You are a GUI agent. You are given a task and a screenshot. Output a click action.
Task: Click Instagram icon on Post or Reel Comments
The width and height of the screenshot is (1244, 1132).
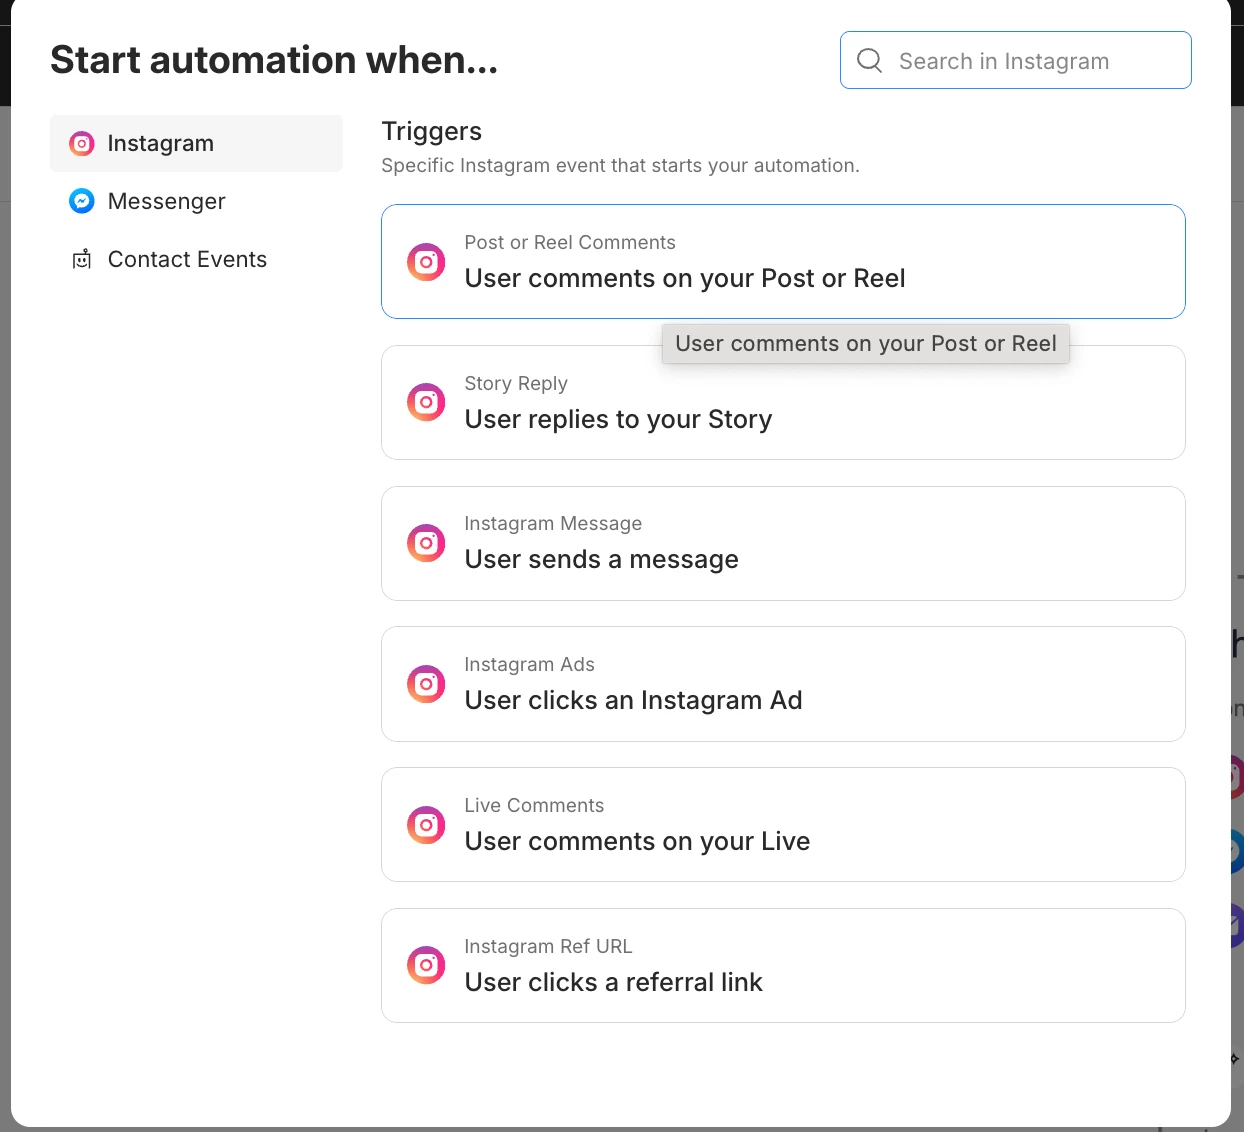point(426,262)
